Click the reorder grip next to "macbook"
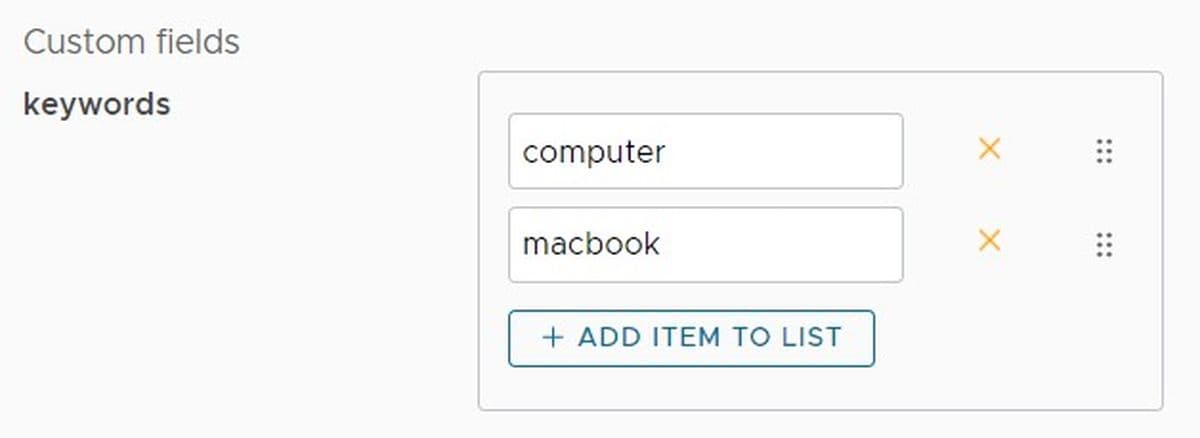The image size is (1200, 438). pos(1104,244)
